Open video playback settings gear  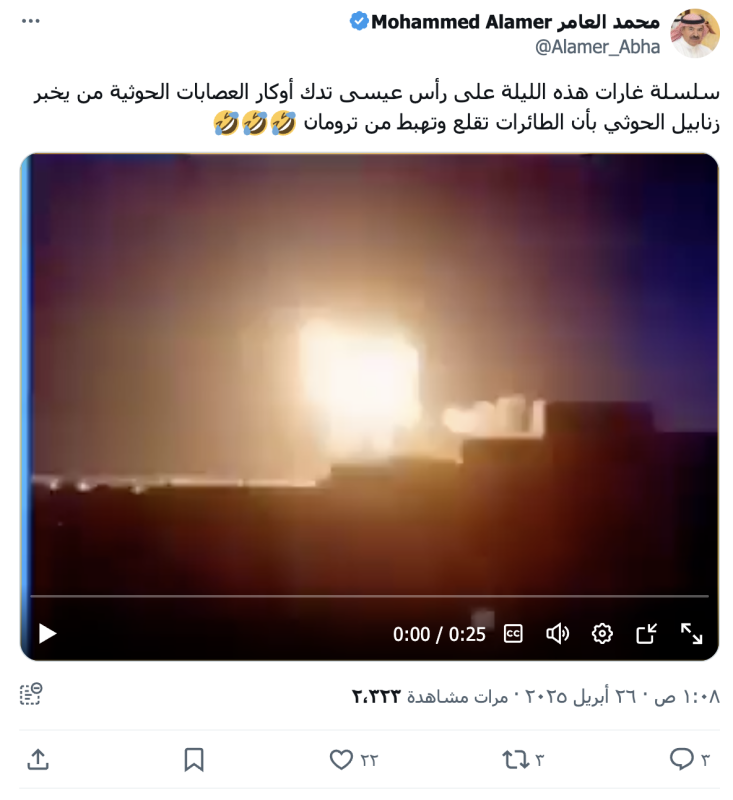pyautogui.click(x=602, y=634)
